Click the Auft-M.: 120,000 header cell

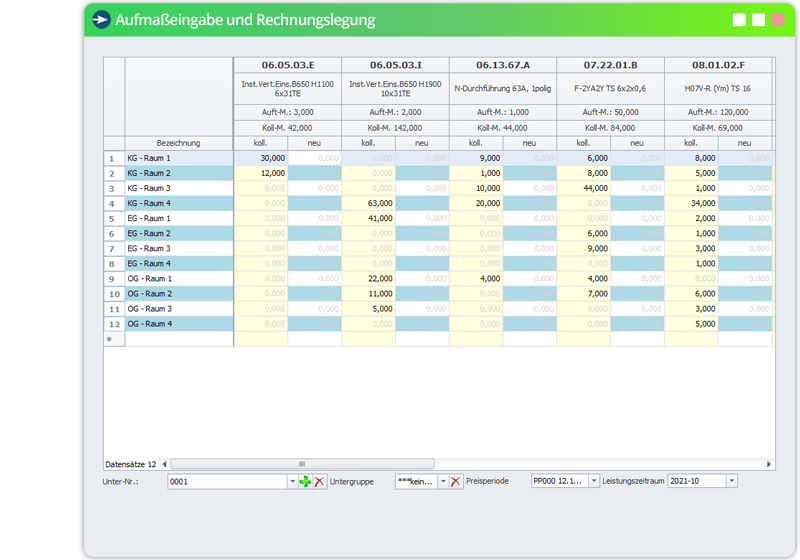[718, 112]
